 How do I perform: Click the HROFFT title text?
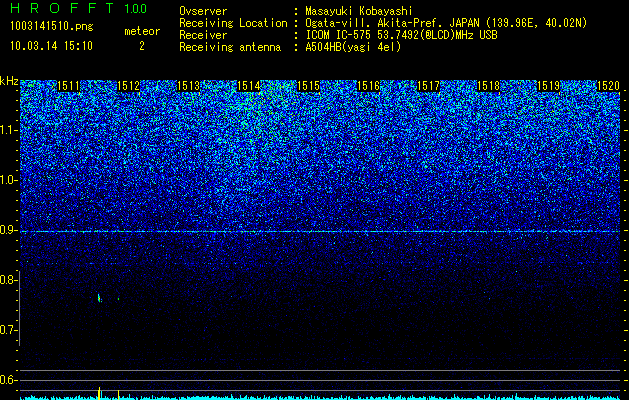coord(62,8)
